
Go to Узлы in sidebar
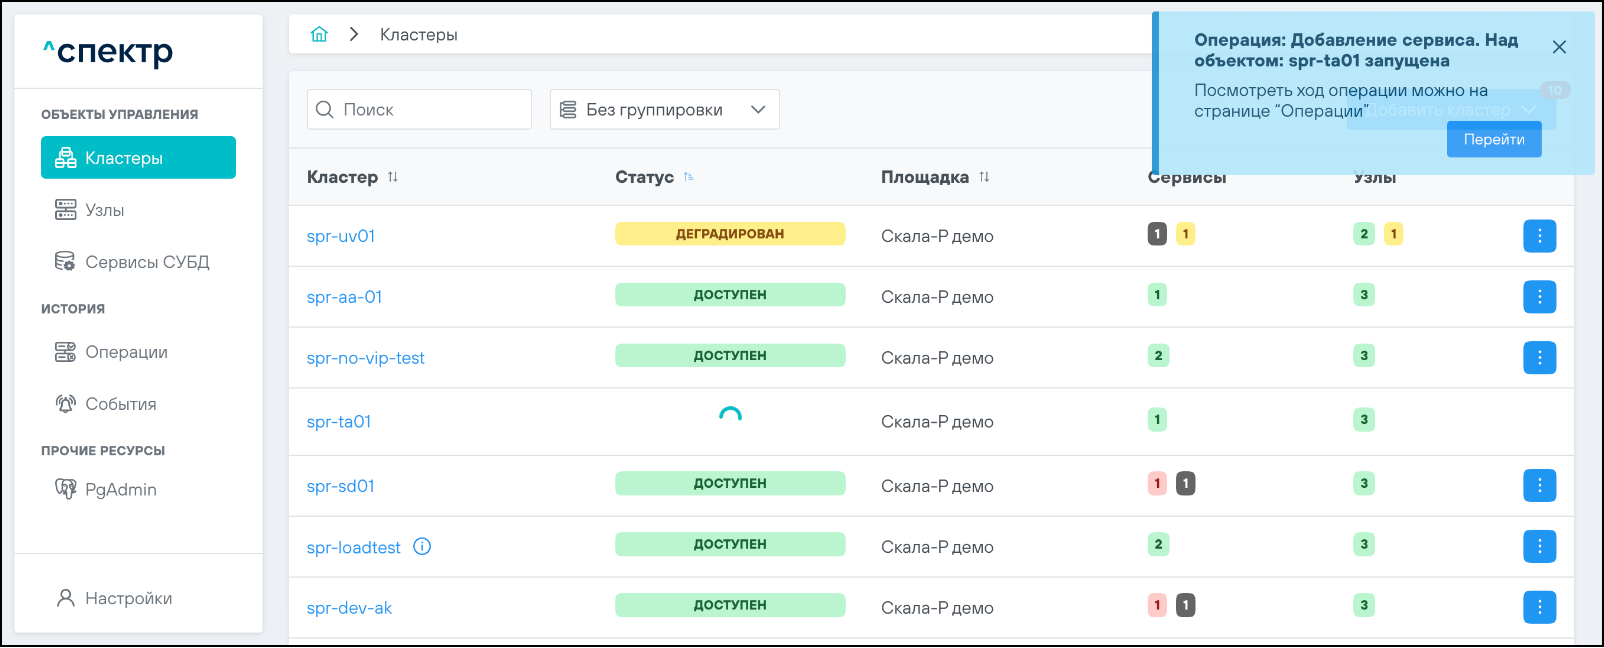pyautogui.click(x=104, y=210)
